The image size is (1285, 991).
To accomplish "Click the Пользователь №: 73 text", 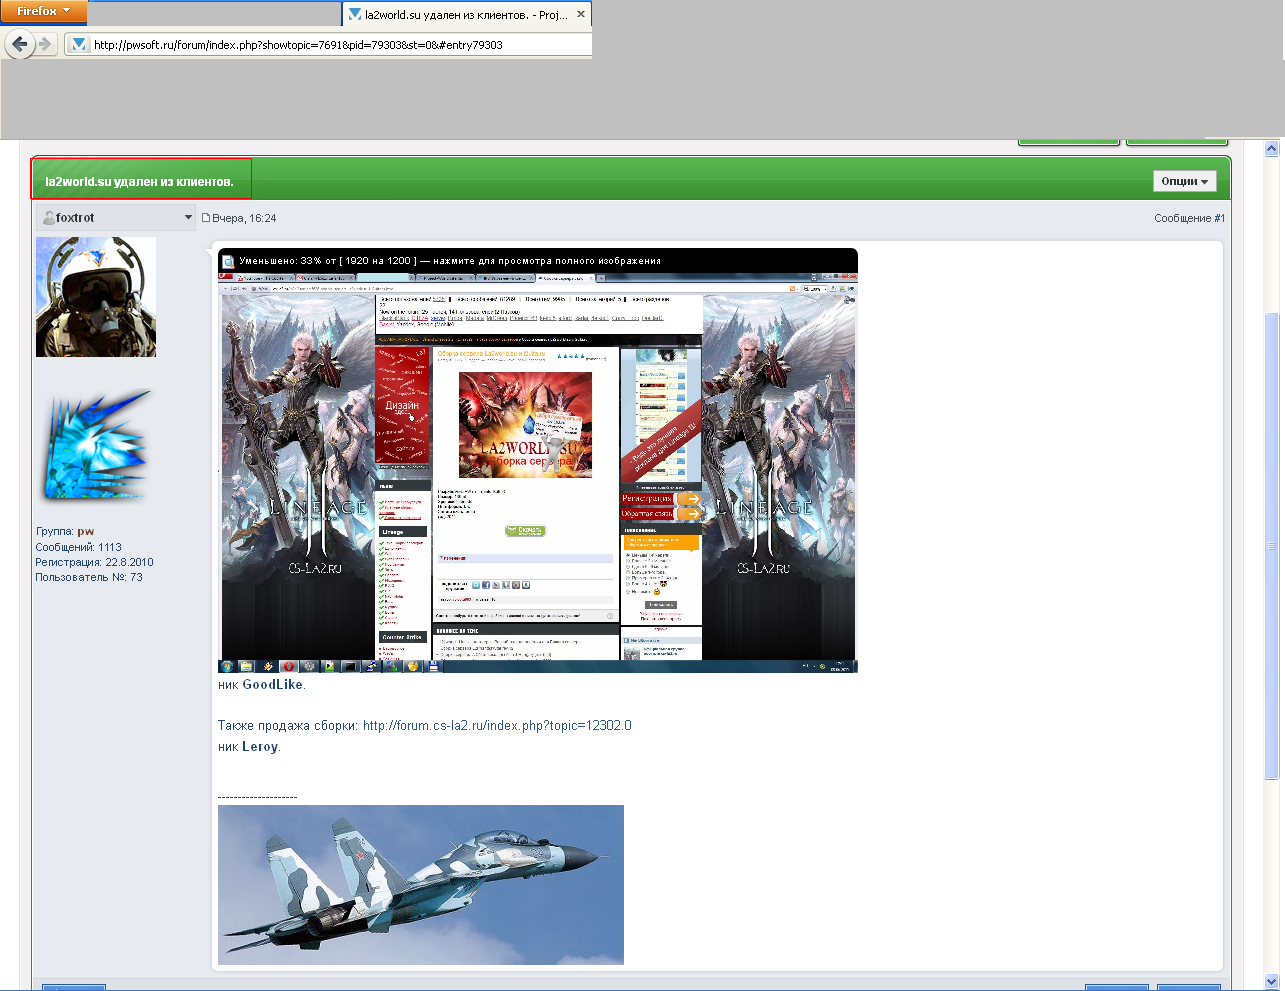I will 89,577.
